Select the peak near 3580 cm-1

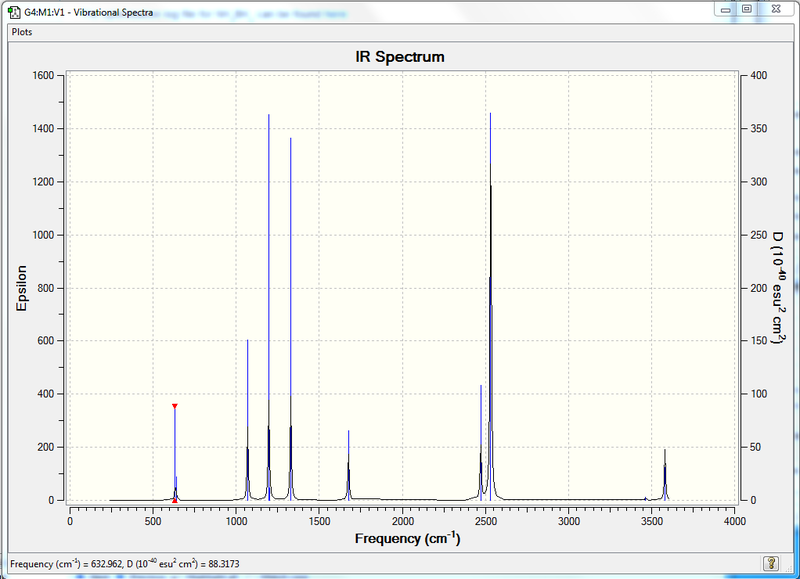665,474
